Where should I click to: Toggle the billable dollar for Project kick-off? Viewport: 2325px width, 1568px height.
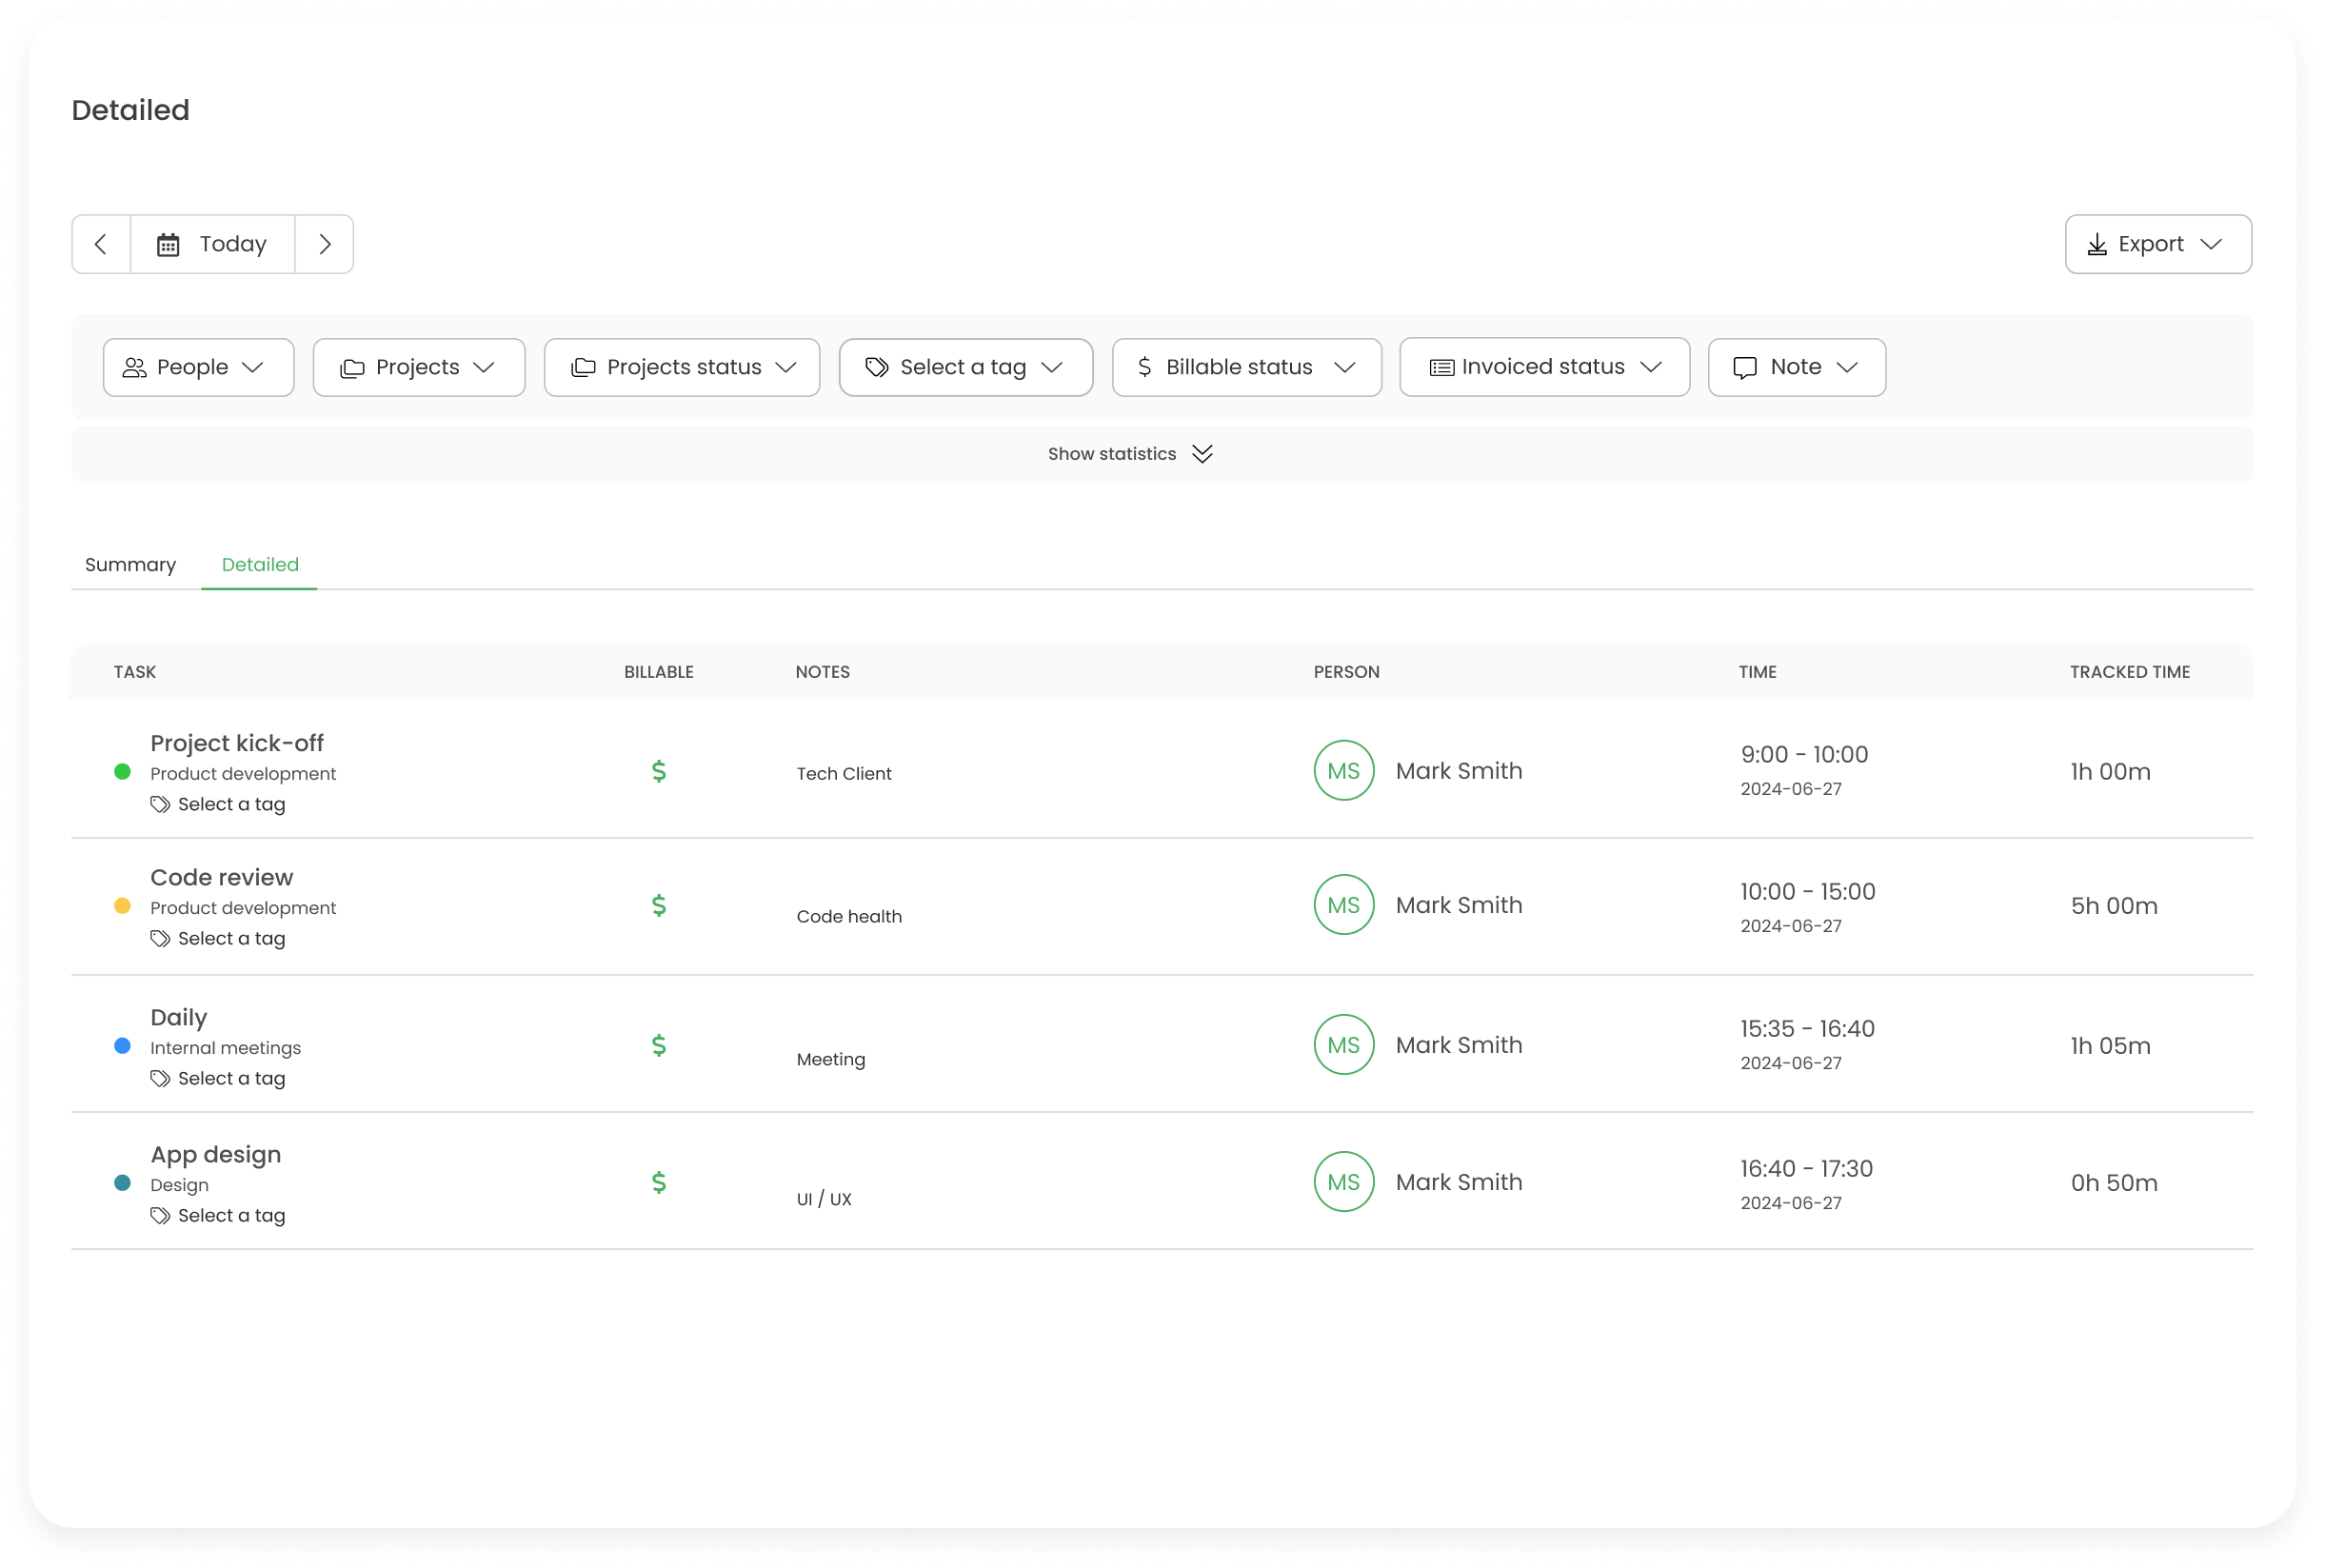click(658, 771)
